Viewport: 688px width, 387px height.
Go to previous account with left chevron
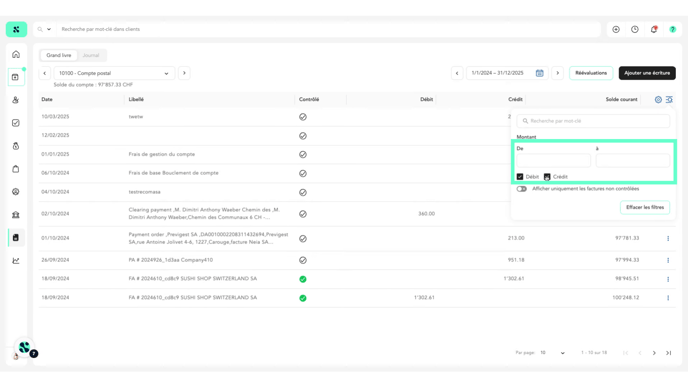point(44,73)
